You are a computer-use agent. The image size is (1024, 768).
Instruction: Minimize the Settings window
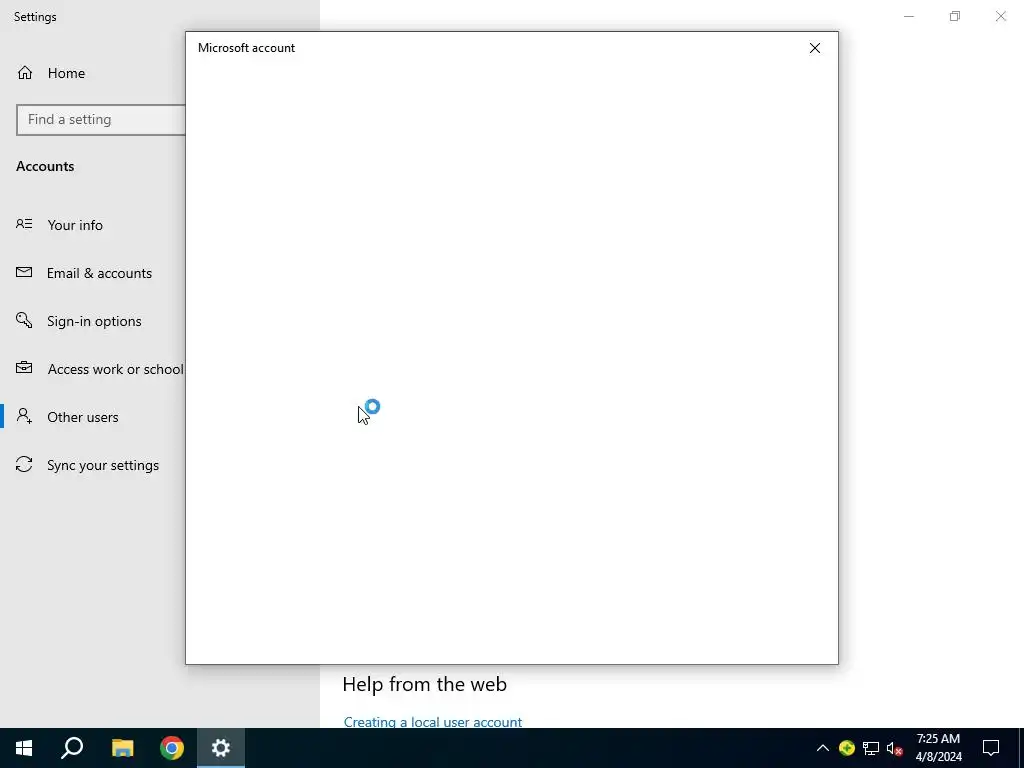tap(908, 16)
